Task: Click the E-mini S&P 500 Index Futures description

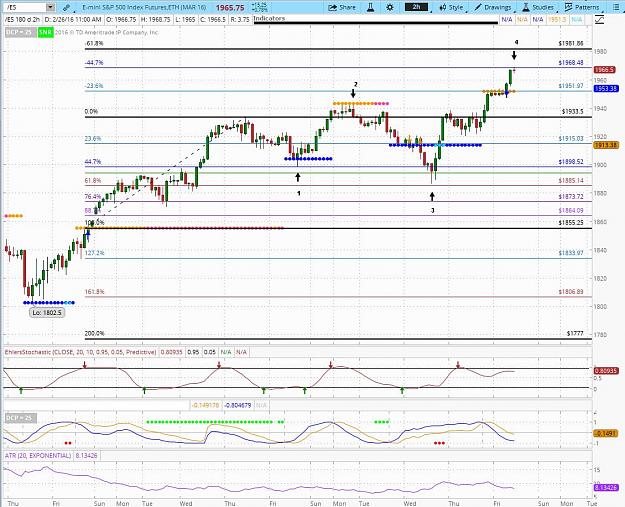Action: pyautogui.click(x=144, y=7)
